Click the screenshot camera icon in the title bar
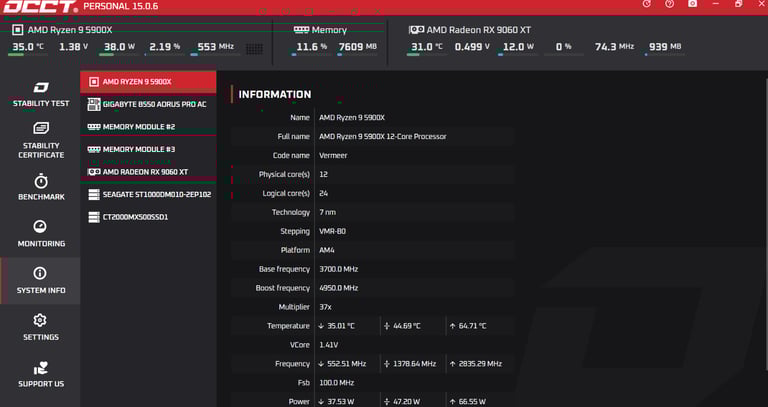The height and width of the screenshot is (407, 768). pos(692,4)
